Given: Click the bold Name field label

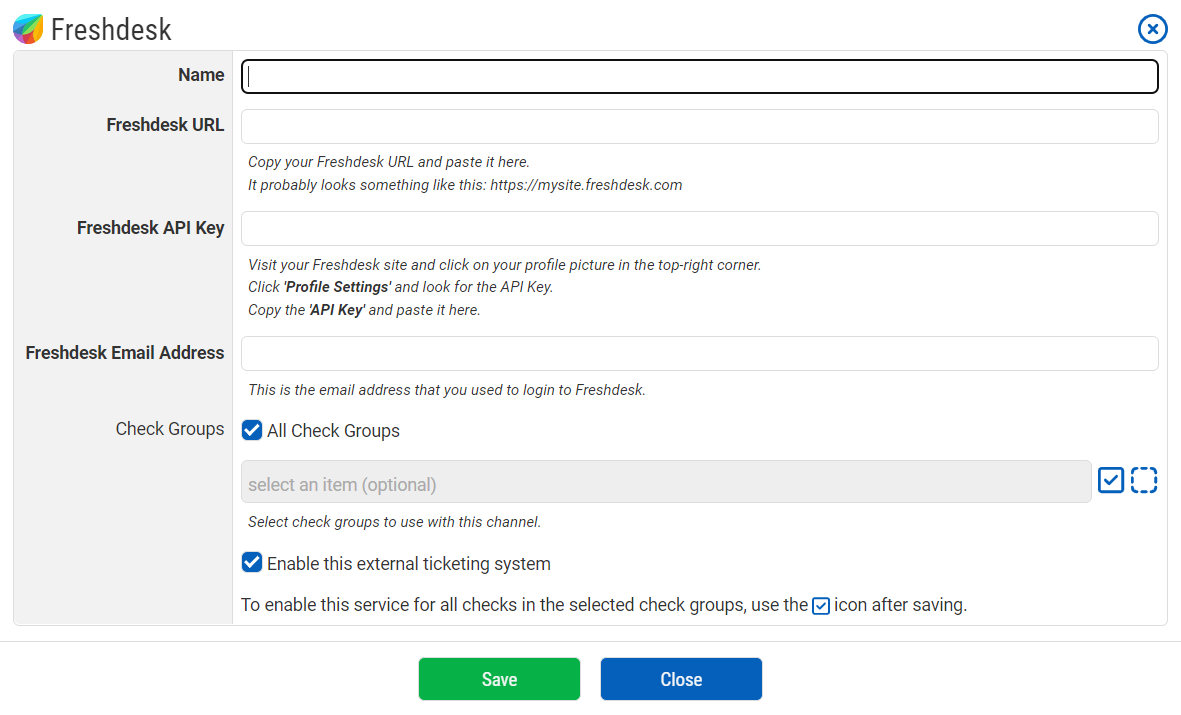Looking at the screenshot, I should [201, 75].
